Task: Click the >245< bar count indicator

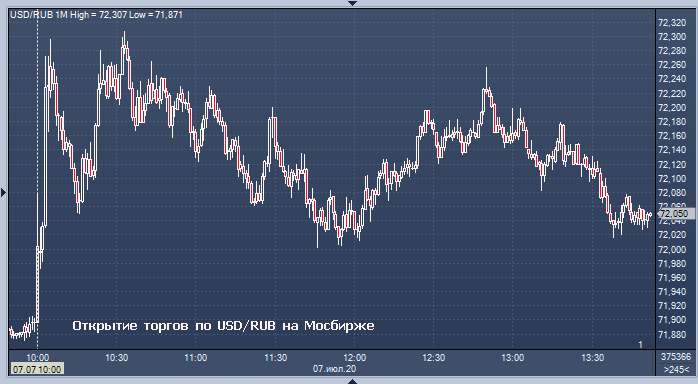Action: tap(676, 369)
